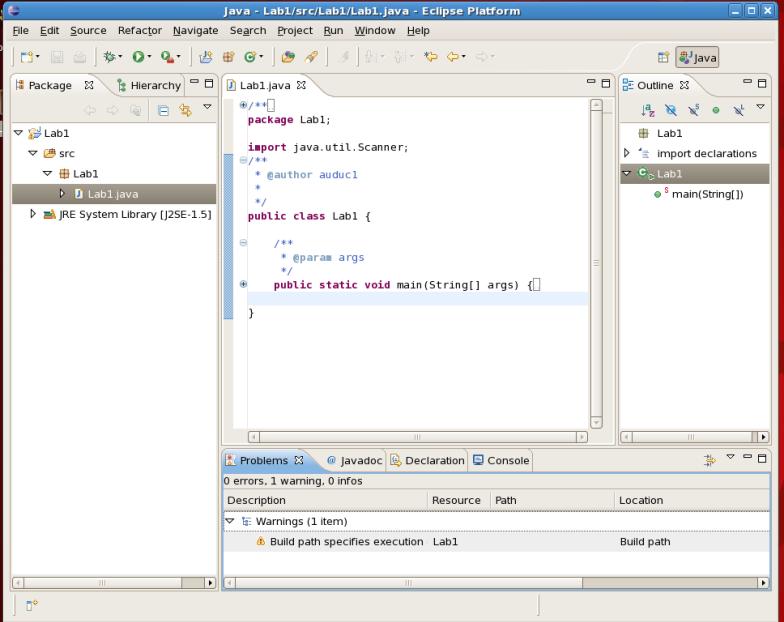Collapse the src folder in Package Explorer
Image resolution: width=784 pixels, height=622 pixels.
point(34,153)
